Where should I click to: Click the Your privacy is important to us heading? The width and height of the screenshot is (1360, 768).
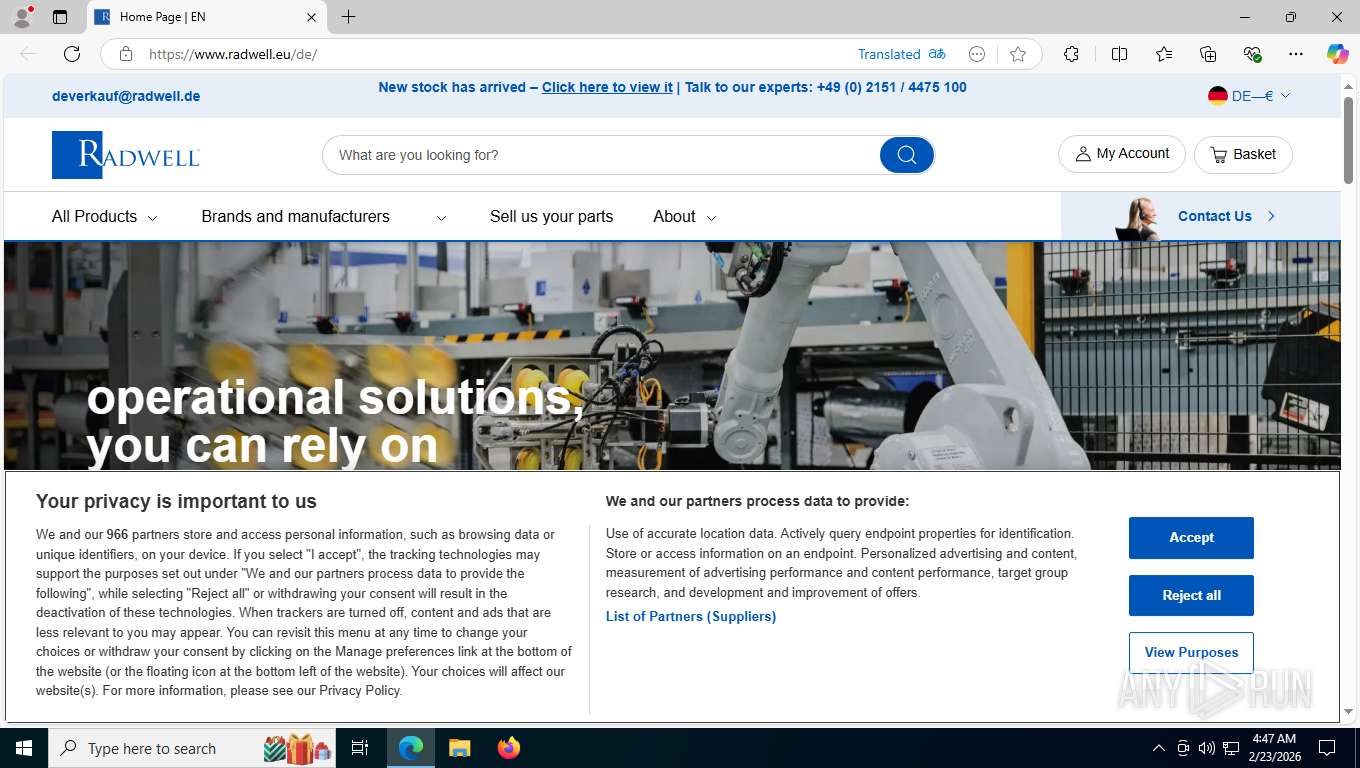(176, 501)
